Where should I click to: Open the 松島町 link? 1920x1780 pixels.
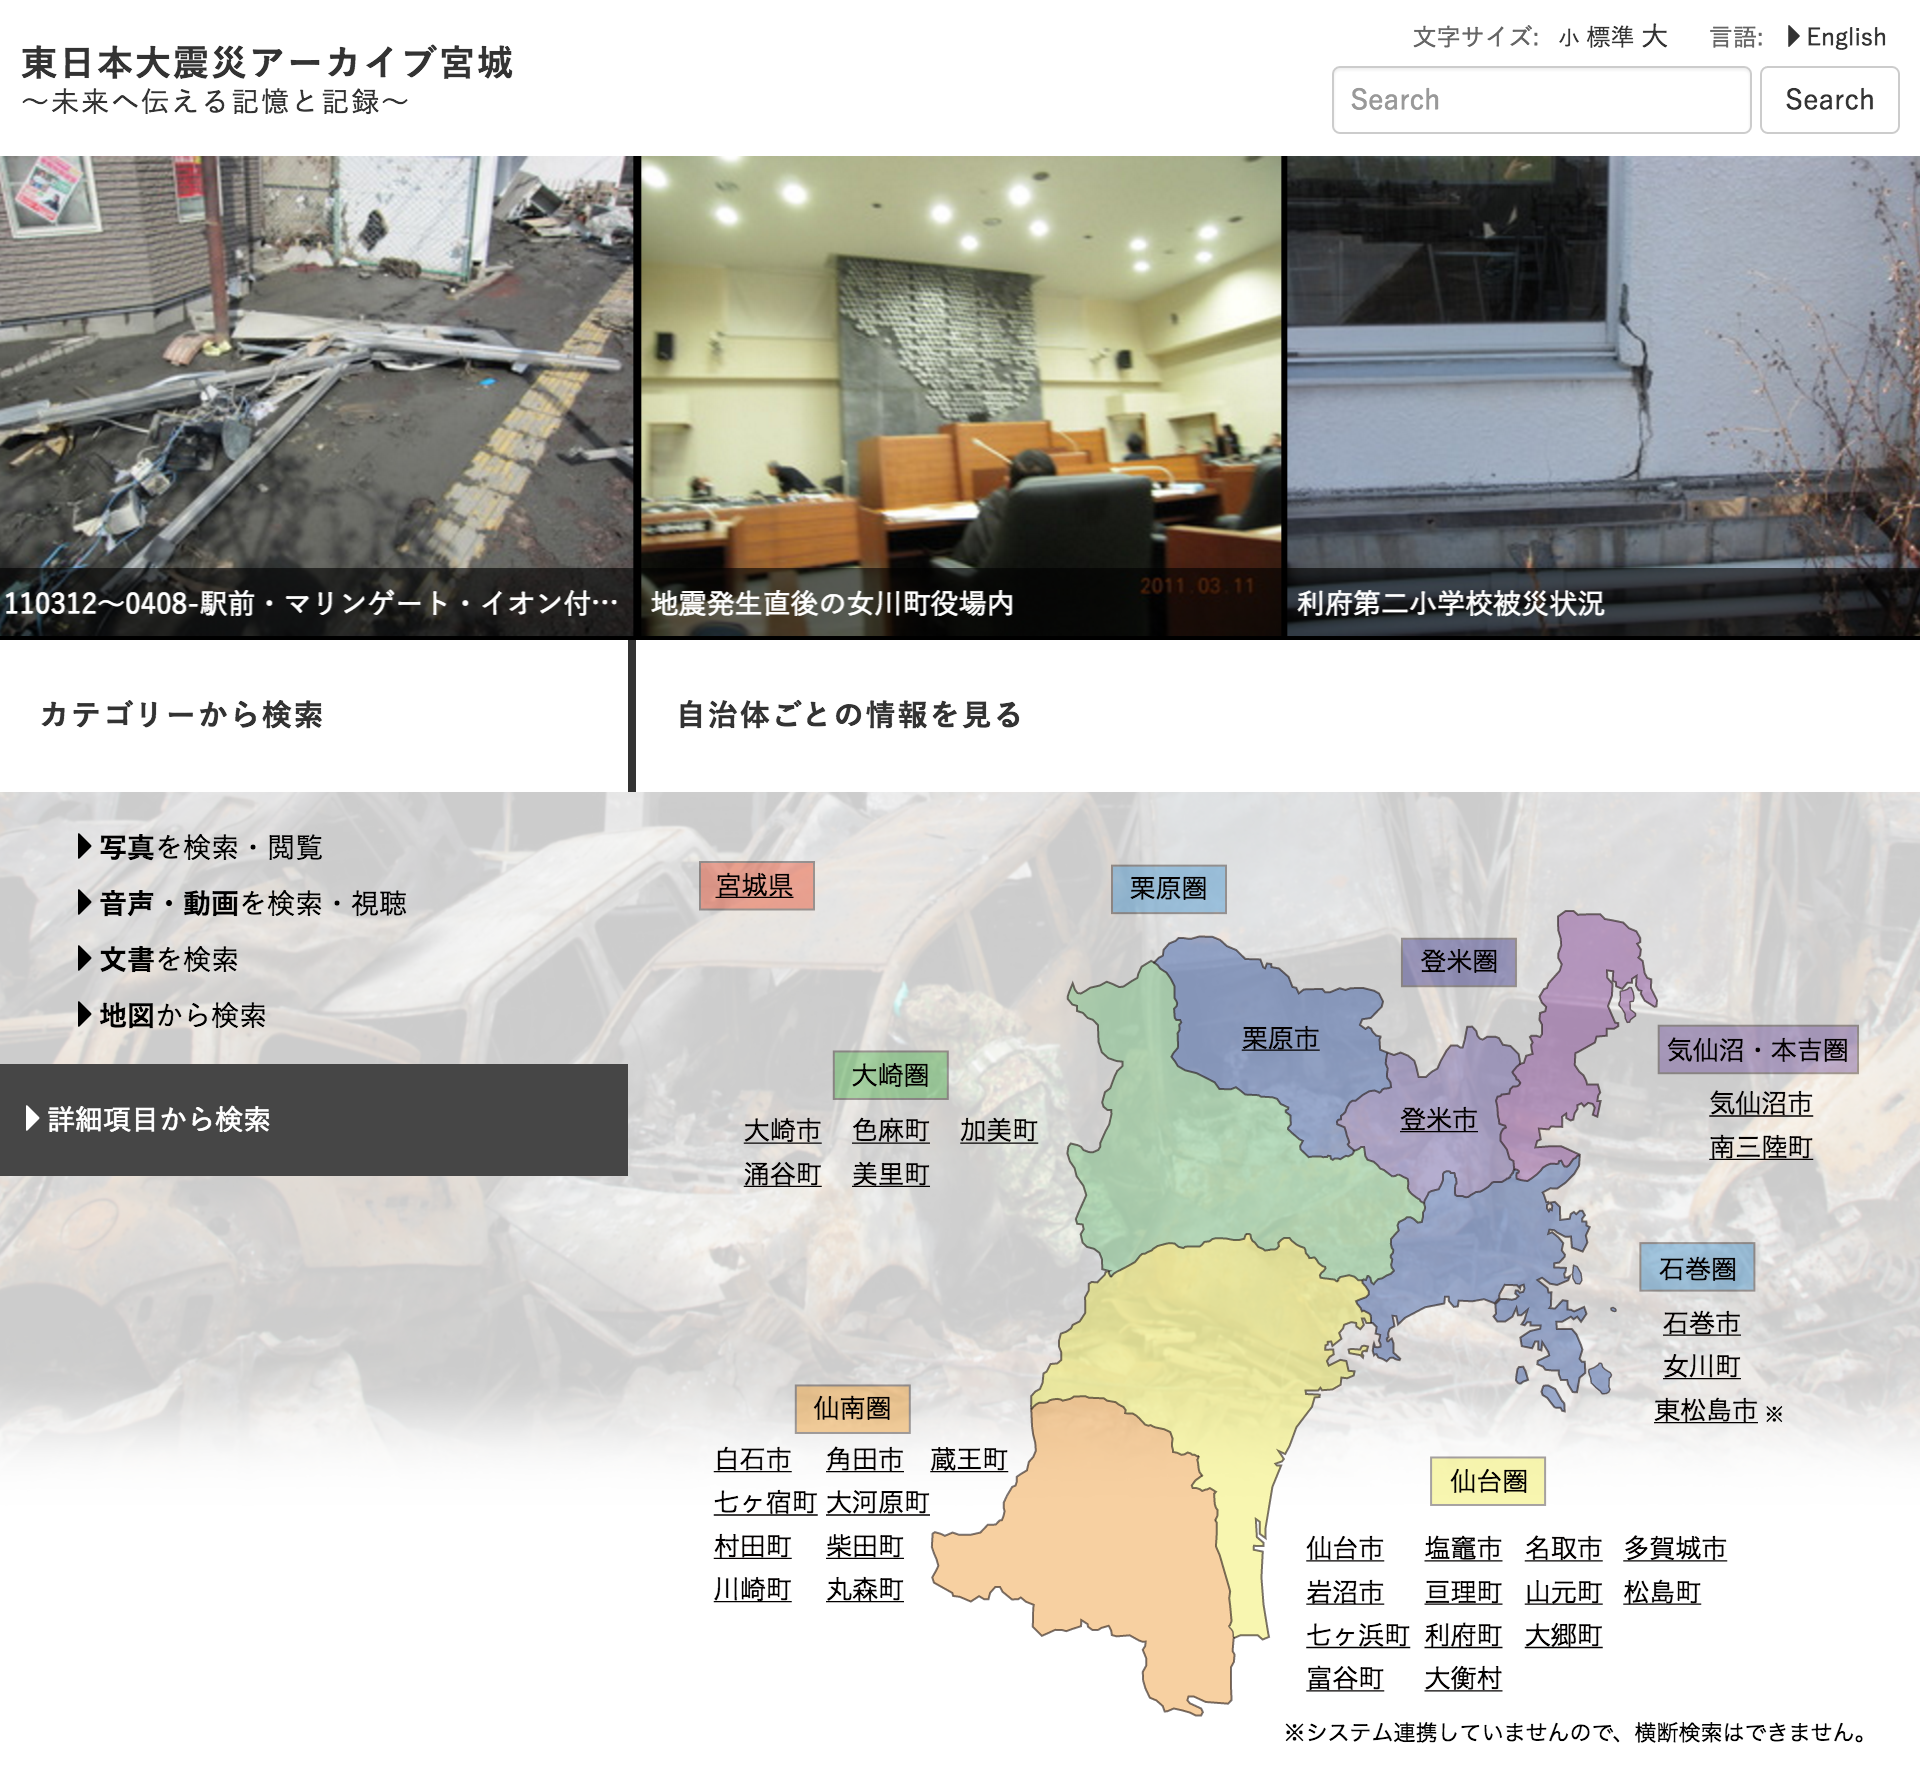(1662, 1593)
